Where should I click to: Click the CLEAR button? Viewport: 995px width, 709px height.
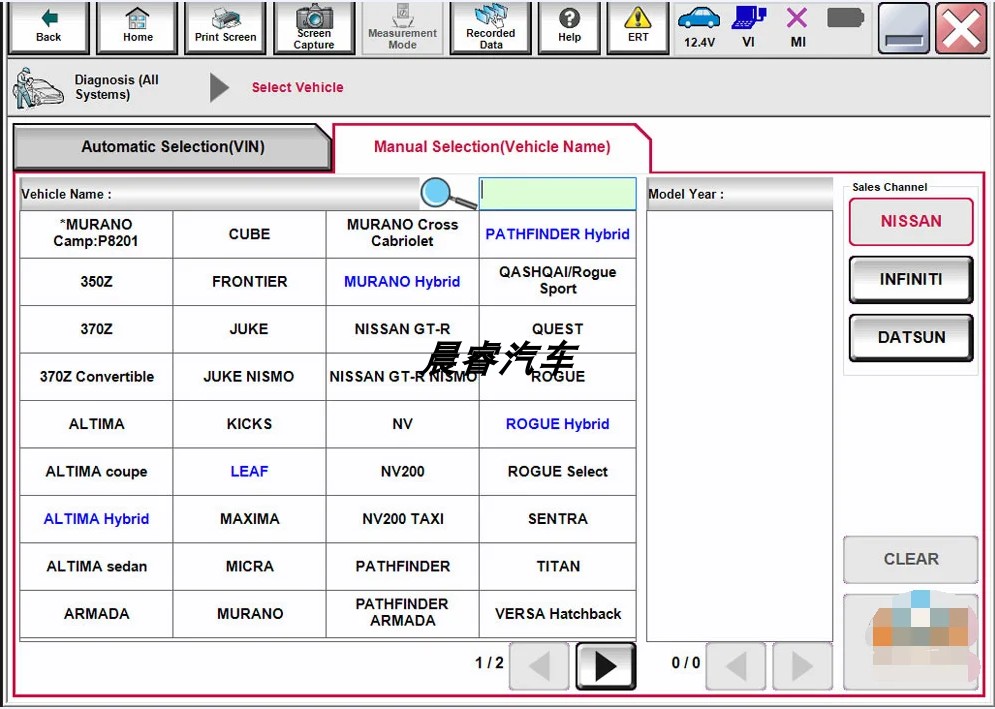(x=911, y=559)
